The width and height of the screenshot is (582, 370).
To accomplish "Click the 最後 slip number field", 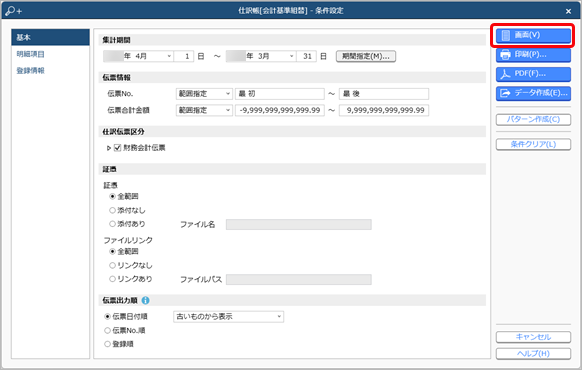I will [x=384, y=94].
